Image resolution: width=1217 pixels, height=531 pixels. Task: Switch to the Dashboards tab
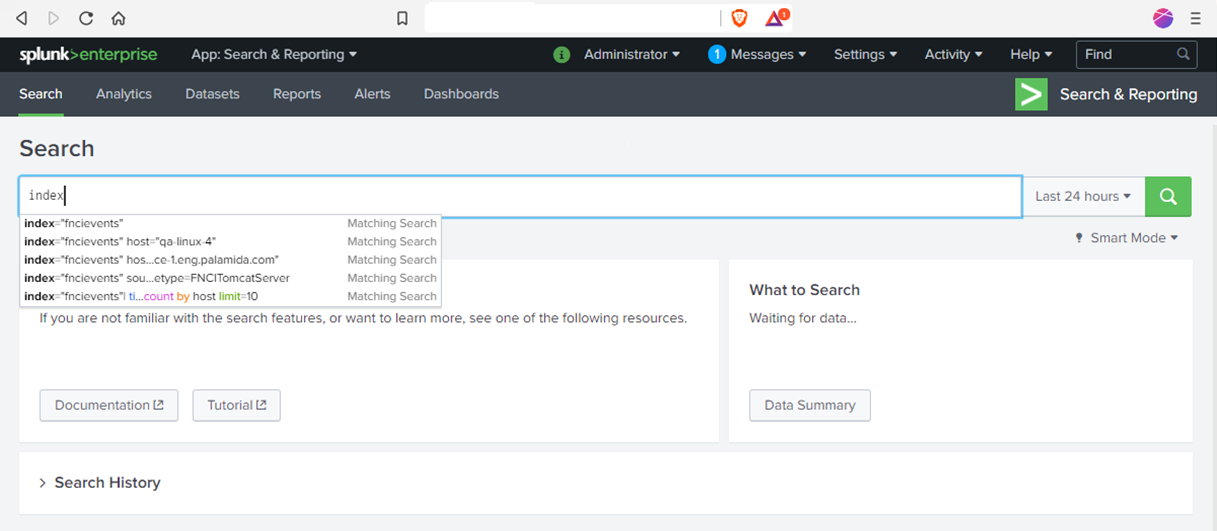pyautogui.click(x=461, y=94)
